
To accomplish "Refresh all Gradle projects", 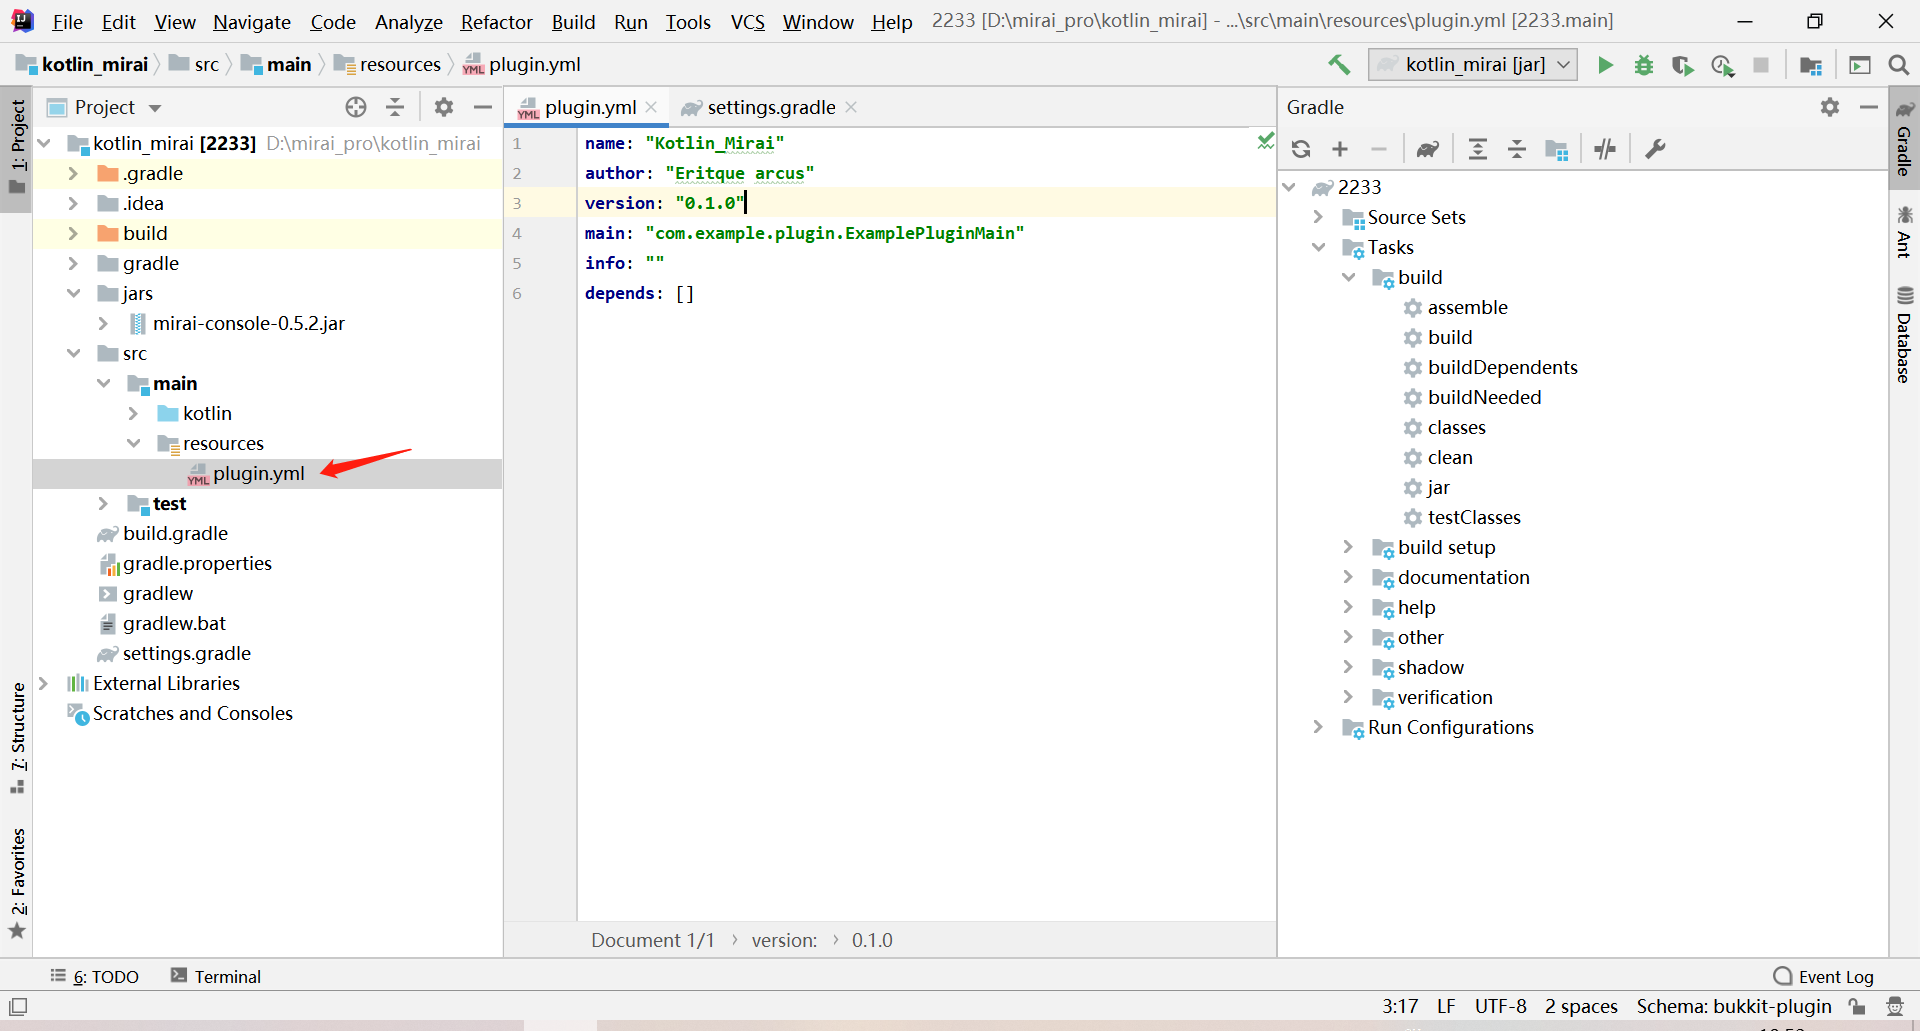I will 1301,149.
